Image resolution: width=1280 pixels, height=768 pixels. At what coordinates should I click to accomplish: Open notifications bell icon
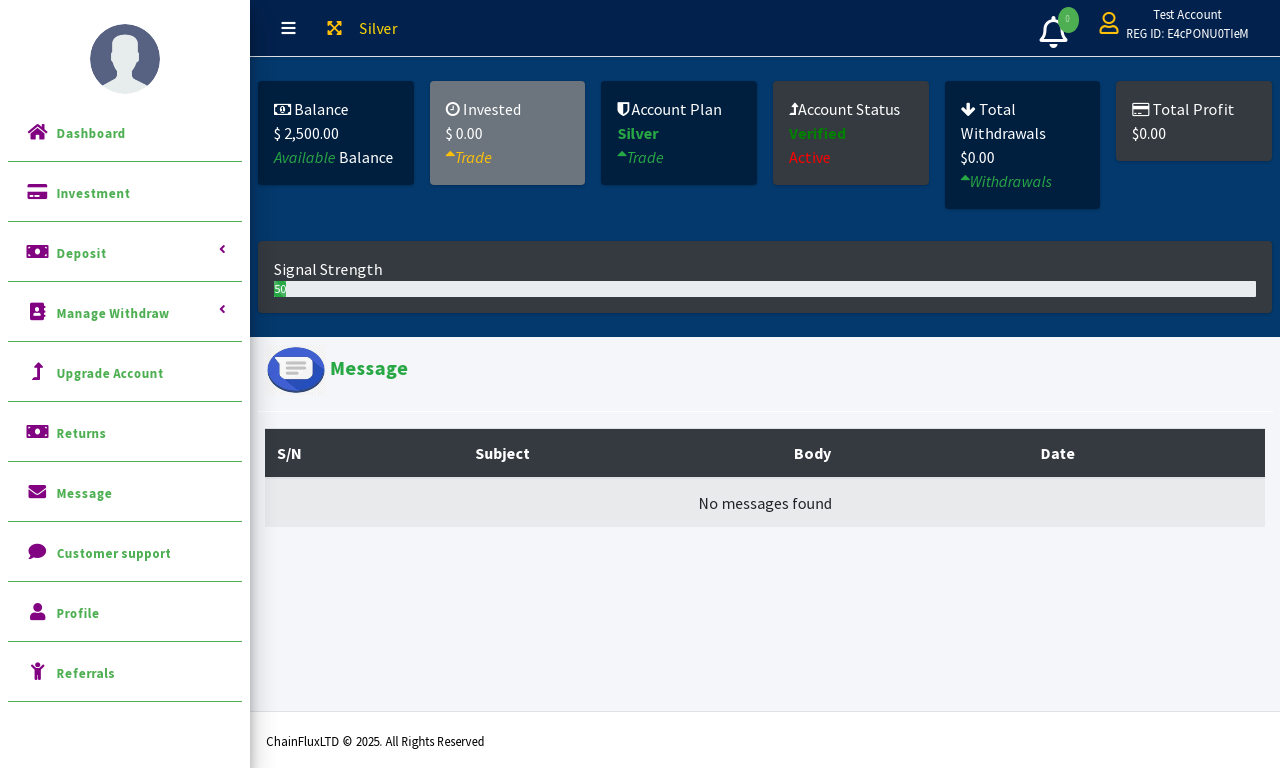[1053, 33]
